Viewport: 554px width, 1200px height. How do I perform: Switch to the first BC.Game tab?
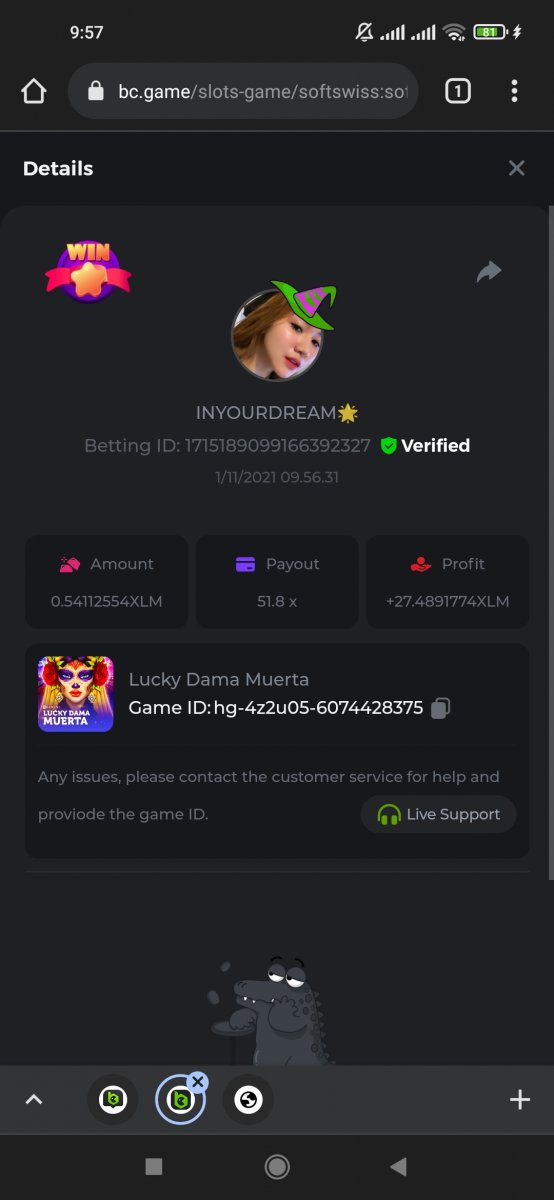click(113, 1100)
